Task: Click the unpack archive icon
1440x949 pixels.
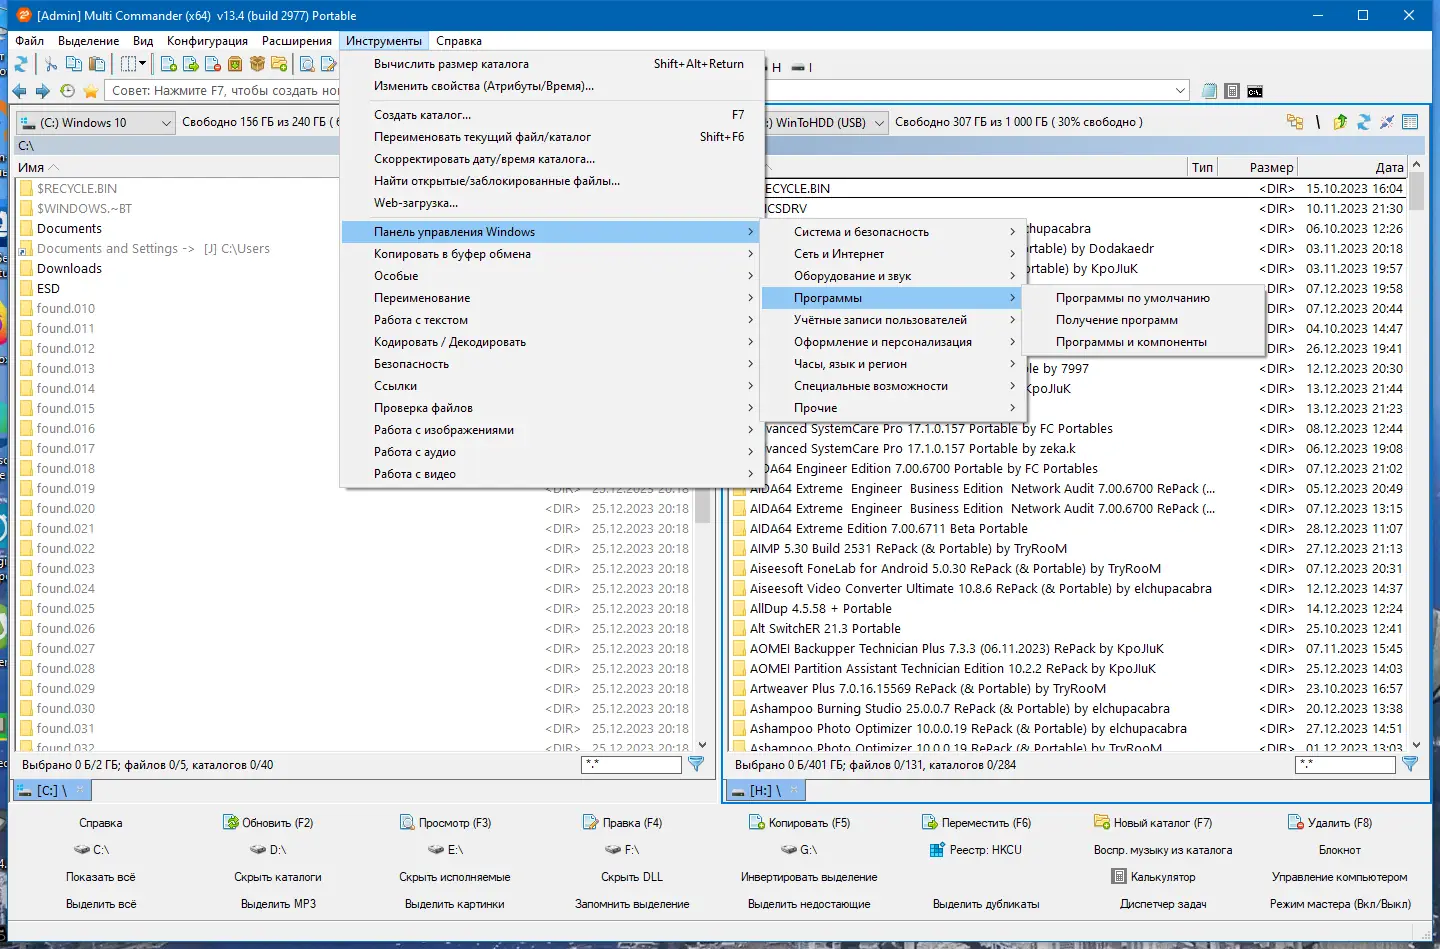Action: [x=258, y=64]
